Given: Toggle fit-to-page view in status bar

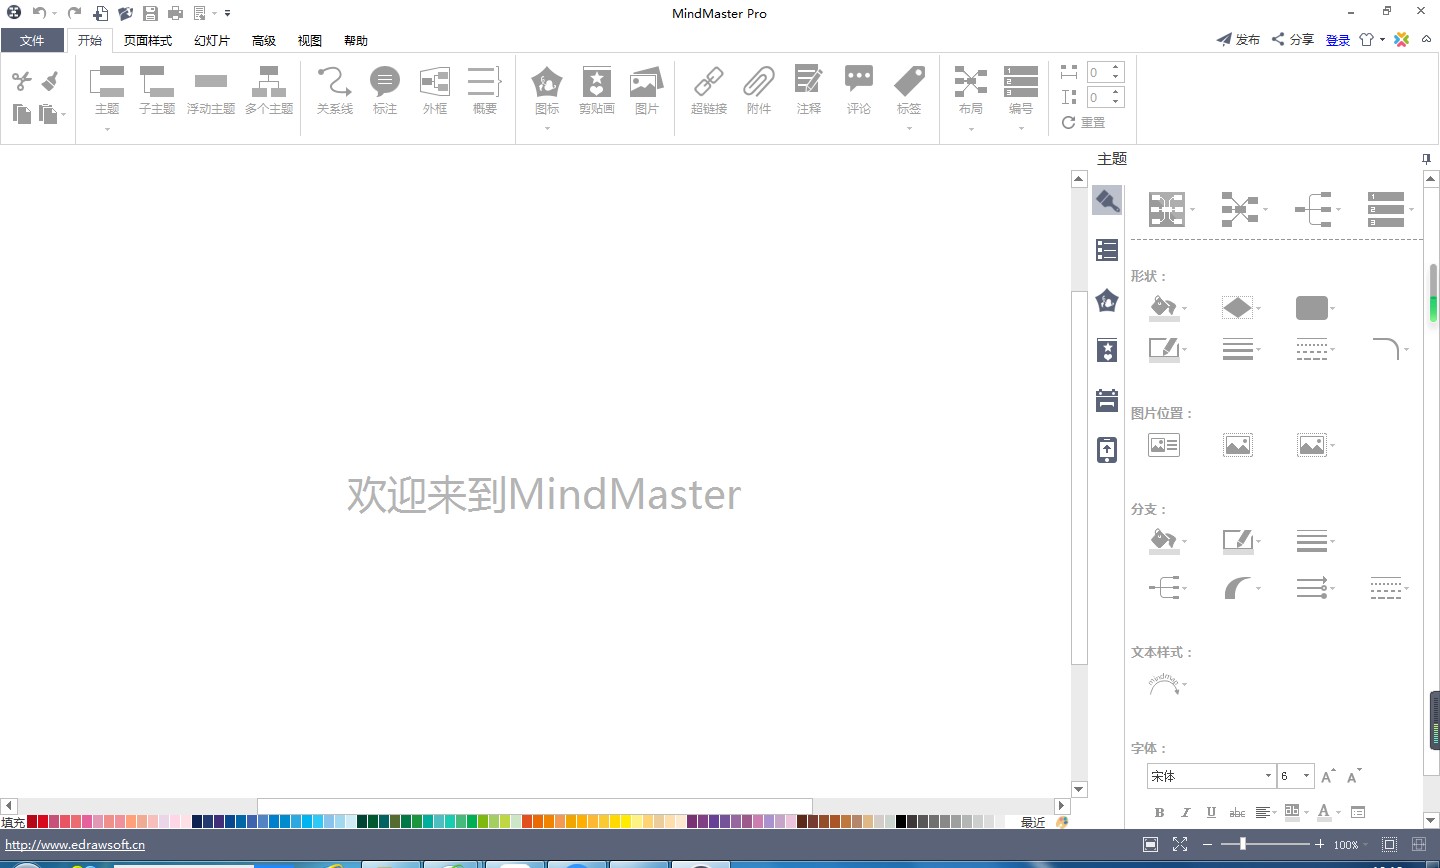Looking at the screenshot, I should 1151,845.
